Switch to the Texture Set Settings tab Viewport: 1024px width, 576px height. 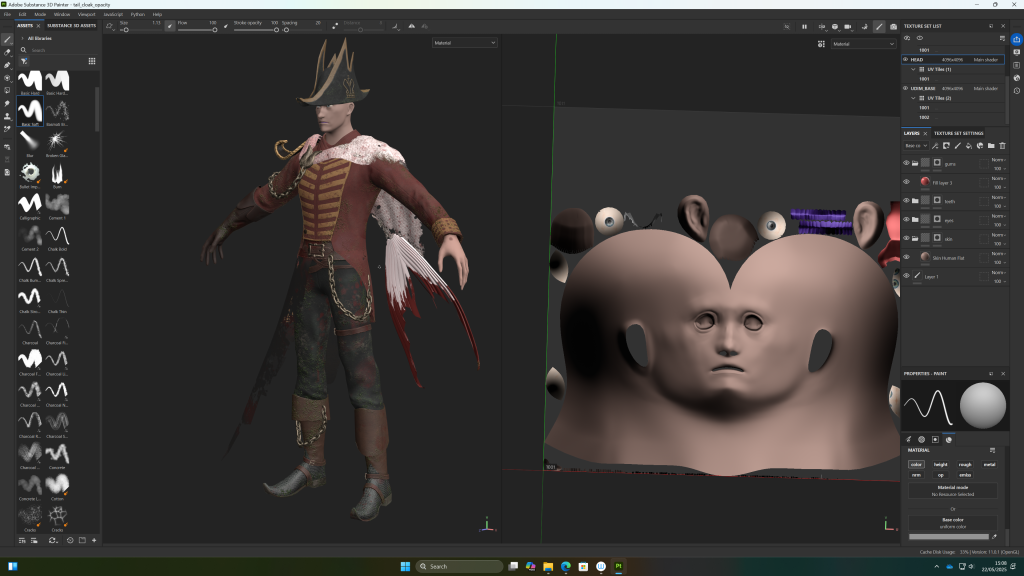(x=958, y=133)
